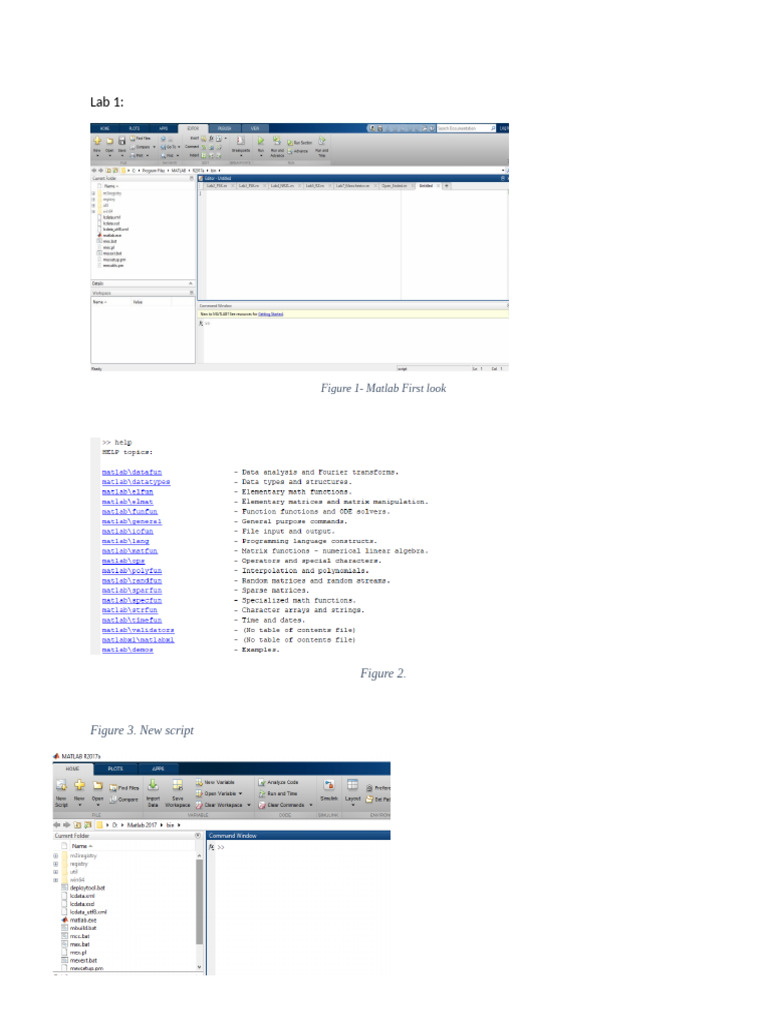Open the Clear Commands dropdown in lower MATLAB
Screen dimensions: 768x1024
311,805
